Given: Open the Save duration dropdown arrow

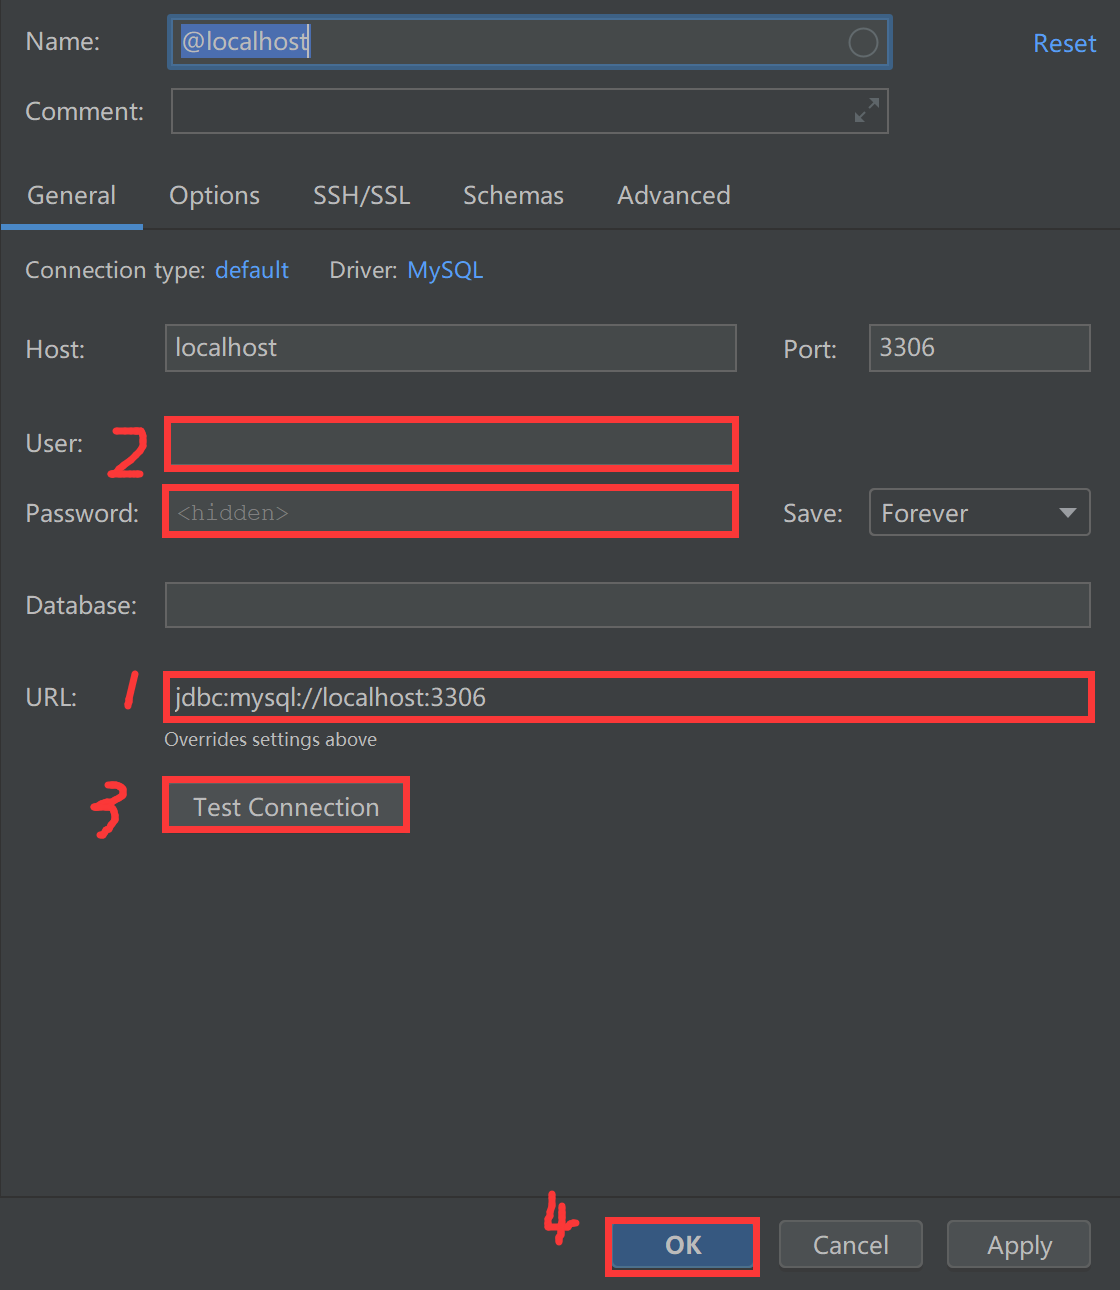Looking at the screenshot, I should pos(1066,512).
